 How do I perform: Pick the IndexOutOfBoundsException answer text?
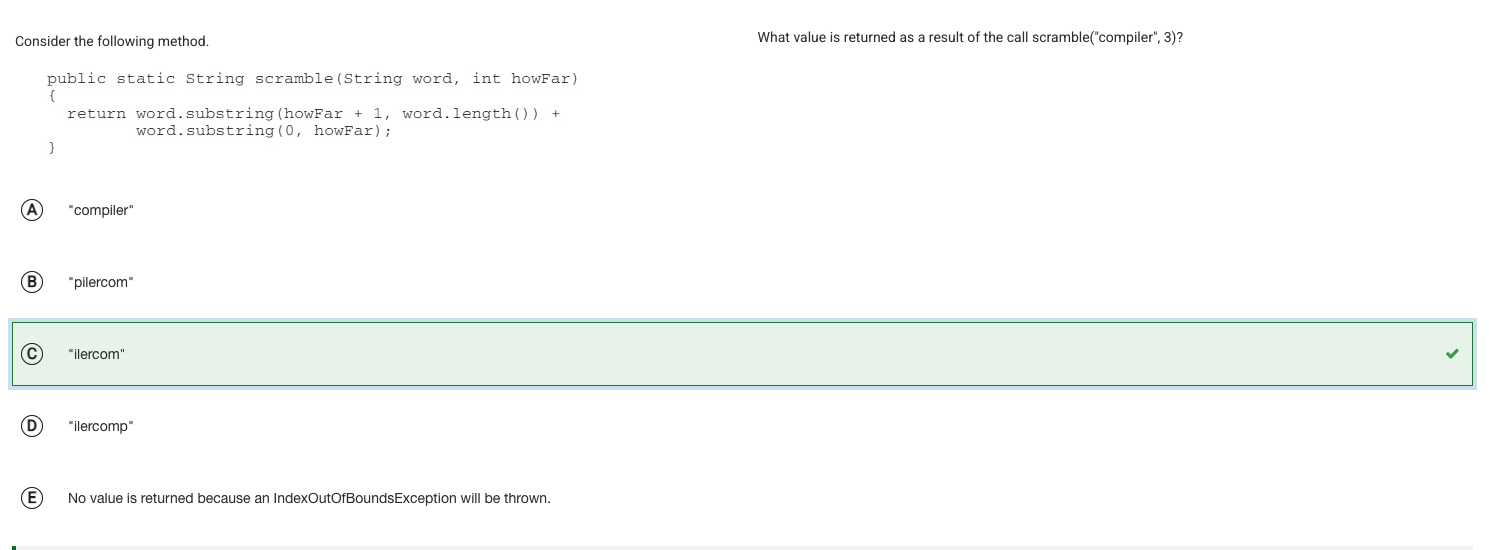coord(309,498)
